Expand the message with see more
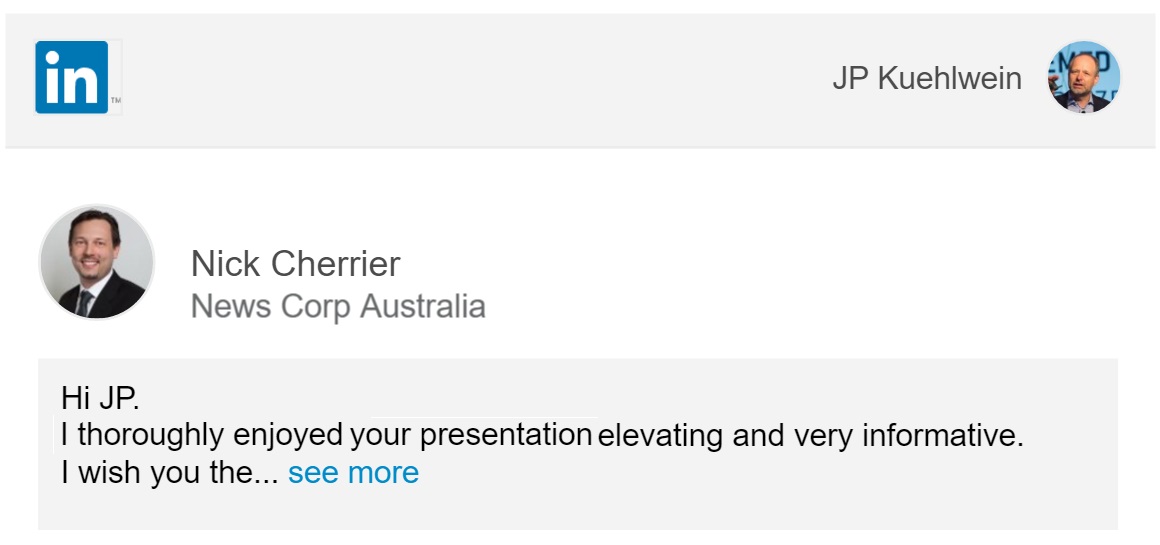This screenshot has width=1160, height=545. 353,472
